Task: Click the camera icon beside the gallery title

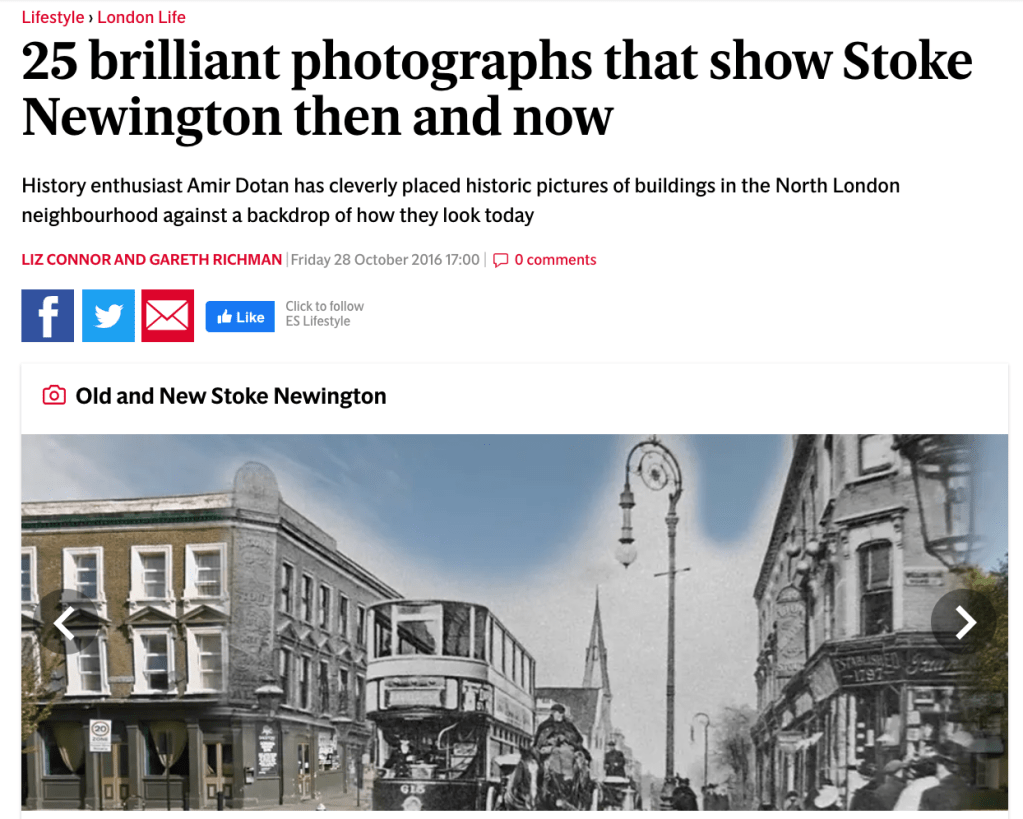Action: pos(54,395)
